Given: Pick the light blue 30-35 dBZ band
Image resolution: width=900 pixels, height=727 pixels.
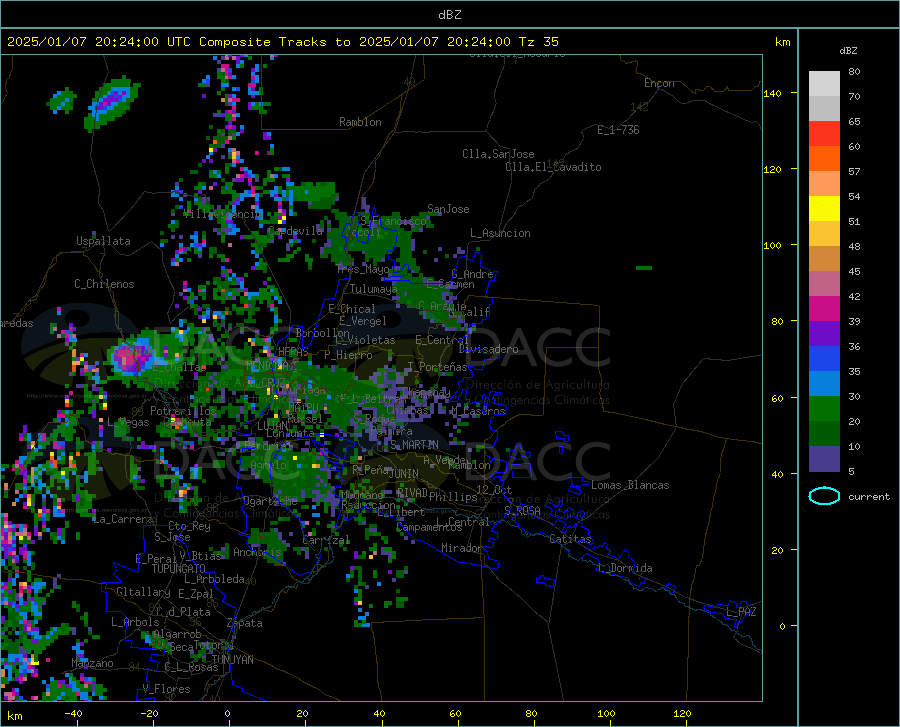Looking at the screenshot, I should coord(824,383).
